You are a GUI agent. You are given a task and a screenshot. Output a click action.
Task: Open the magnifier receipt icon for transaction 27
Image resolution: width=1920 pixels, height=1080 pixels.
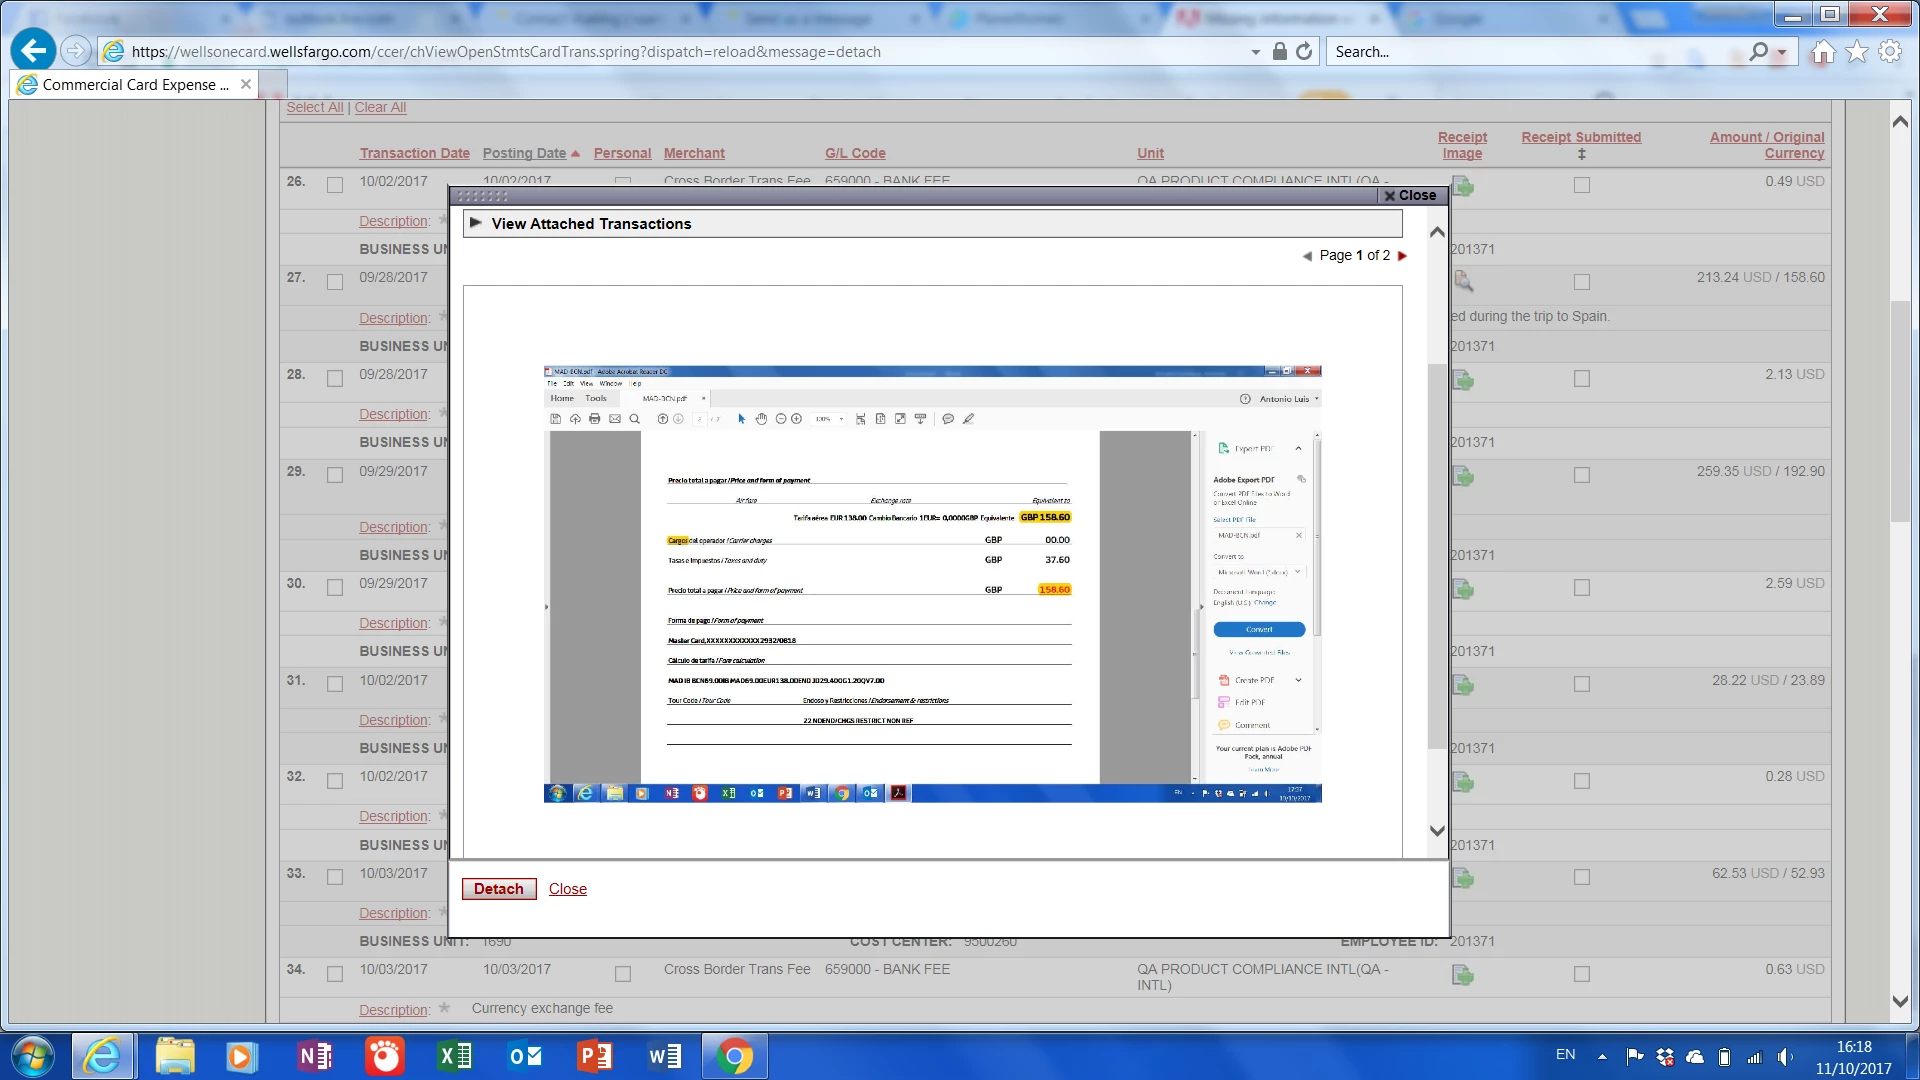point(1462,282)
